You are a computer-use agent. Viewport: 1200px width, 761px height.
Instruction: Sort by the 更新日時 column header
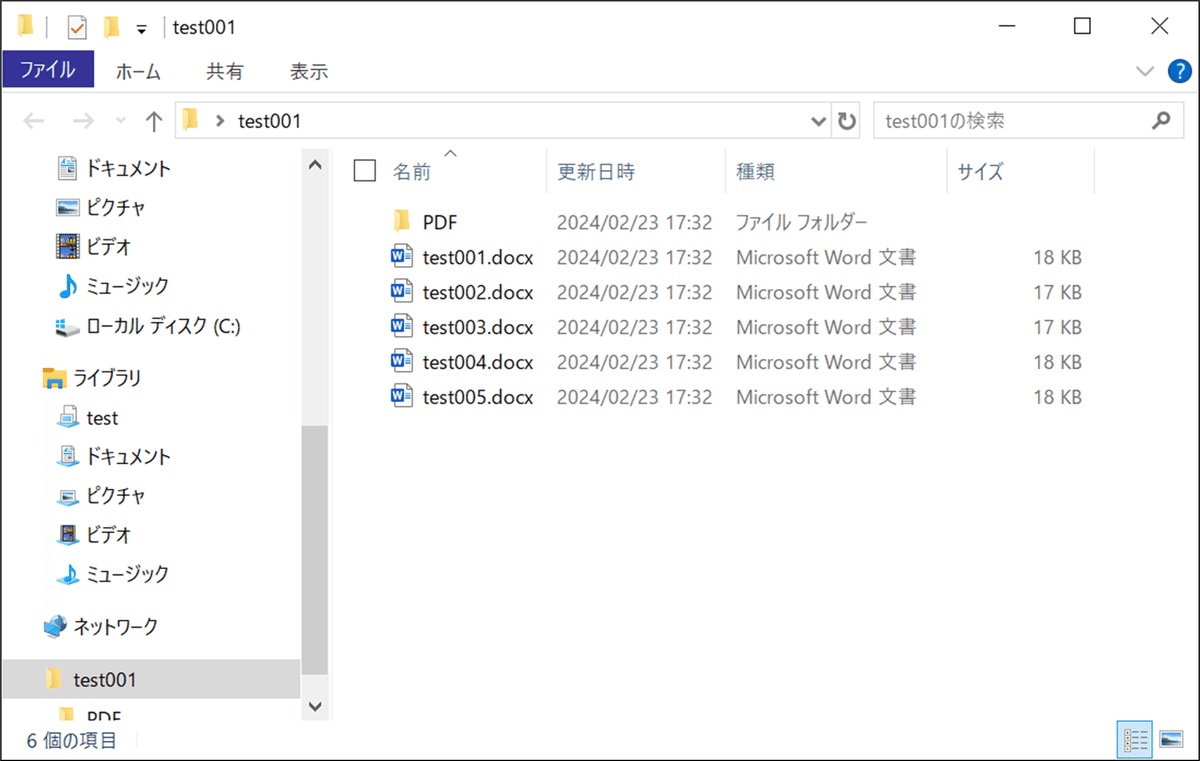596,171
